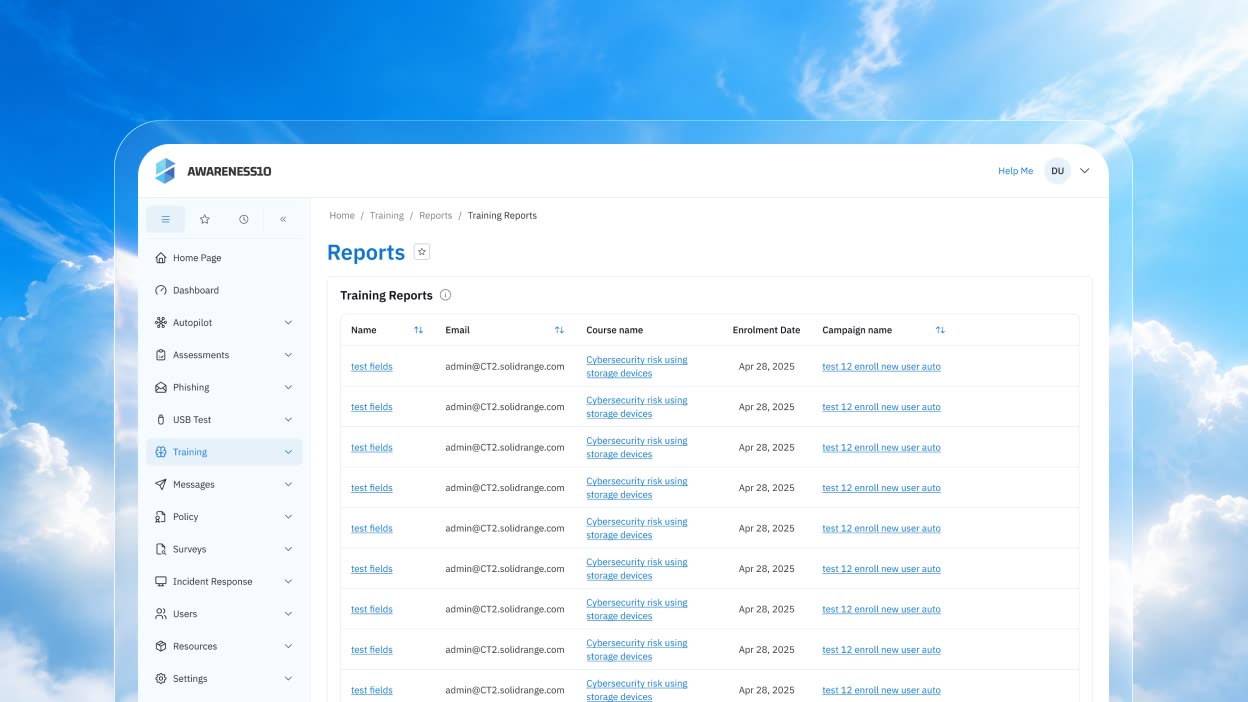Expand the user account dropdown chevron
Screen dimensions: 1248x702
click(1085, 171)
